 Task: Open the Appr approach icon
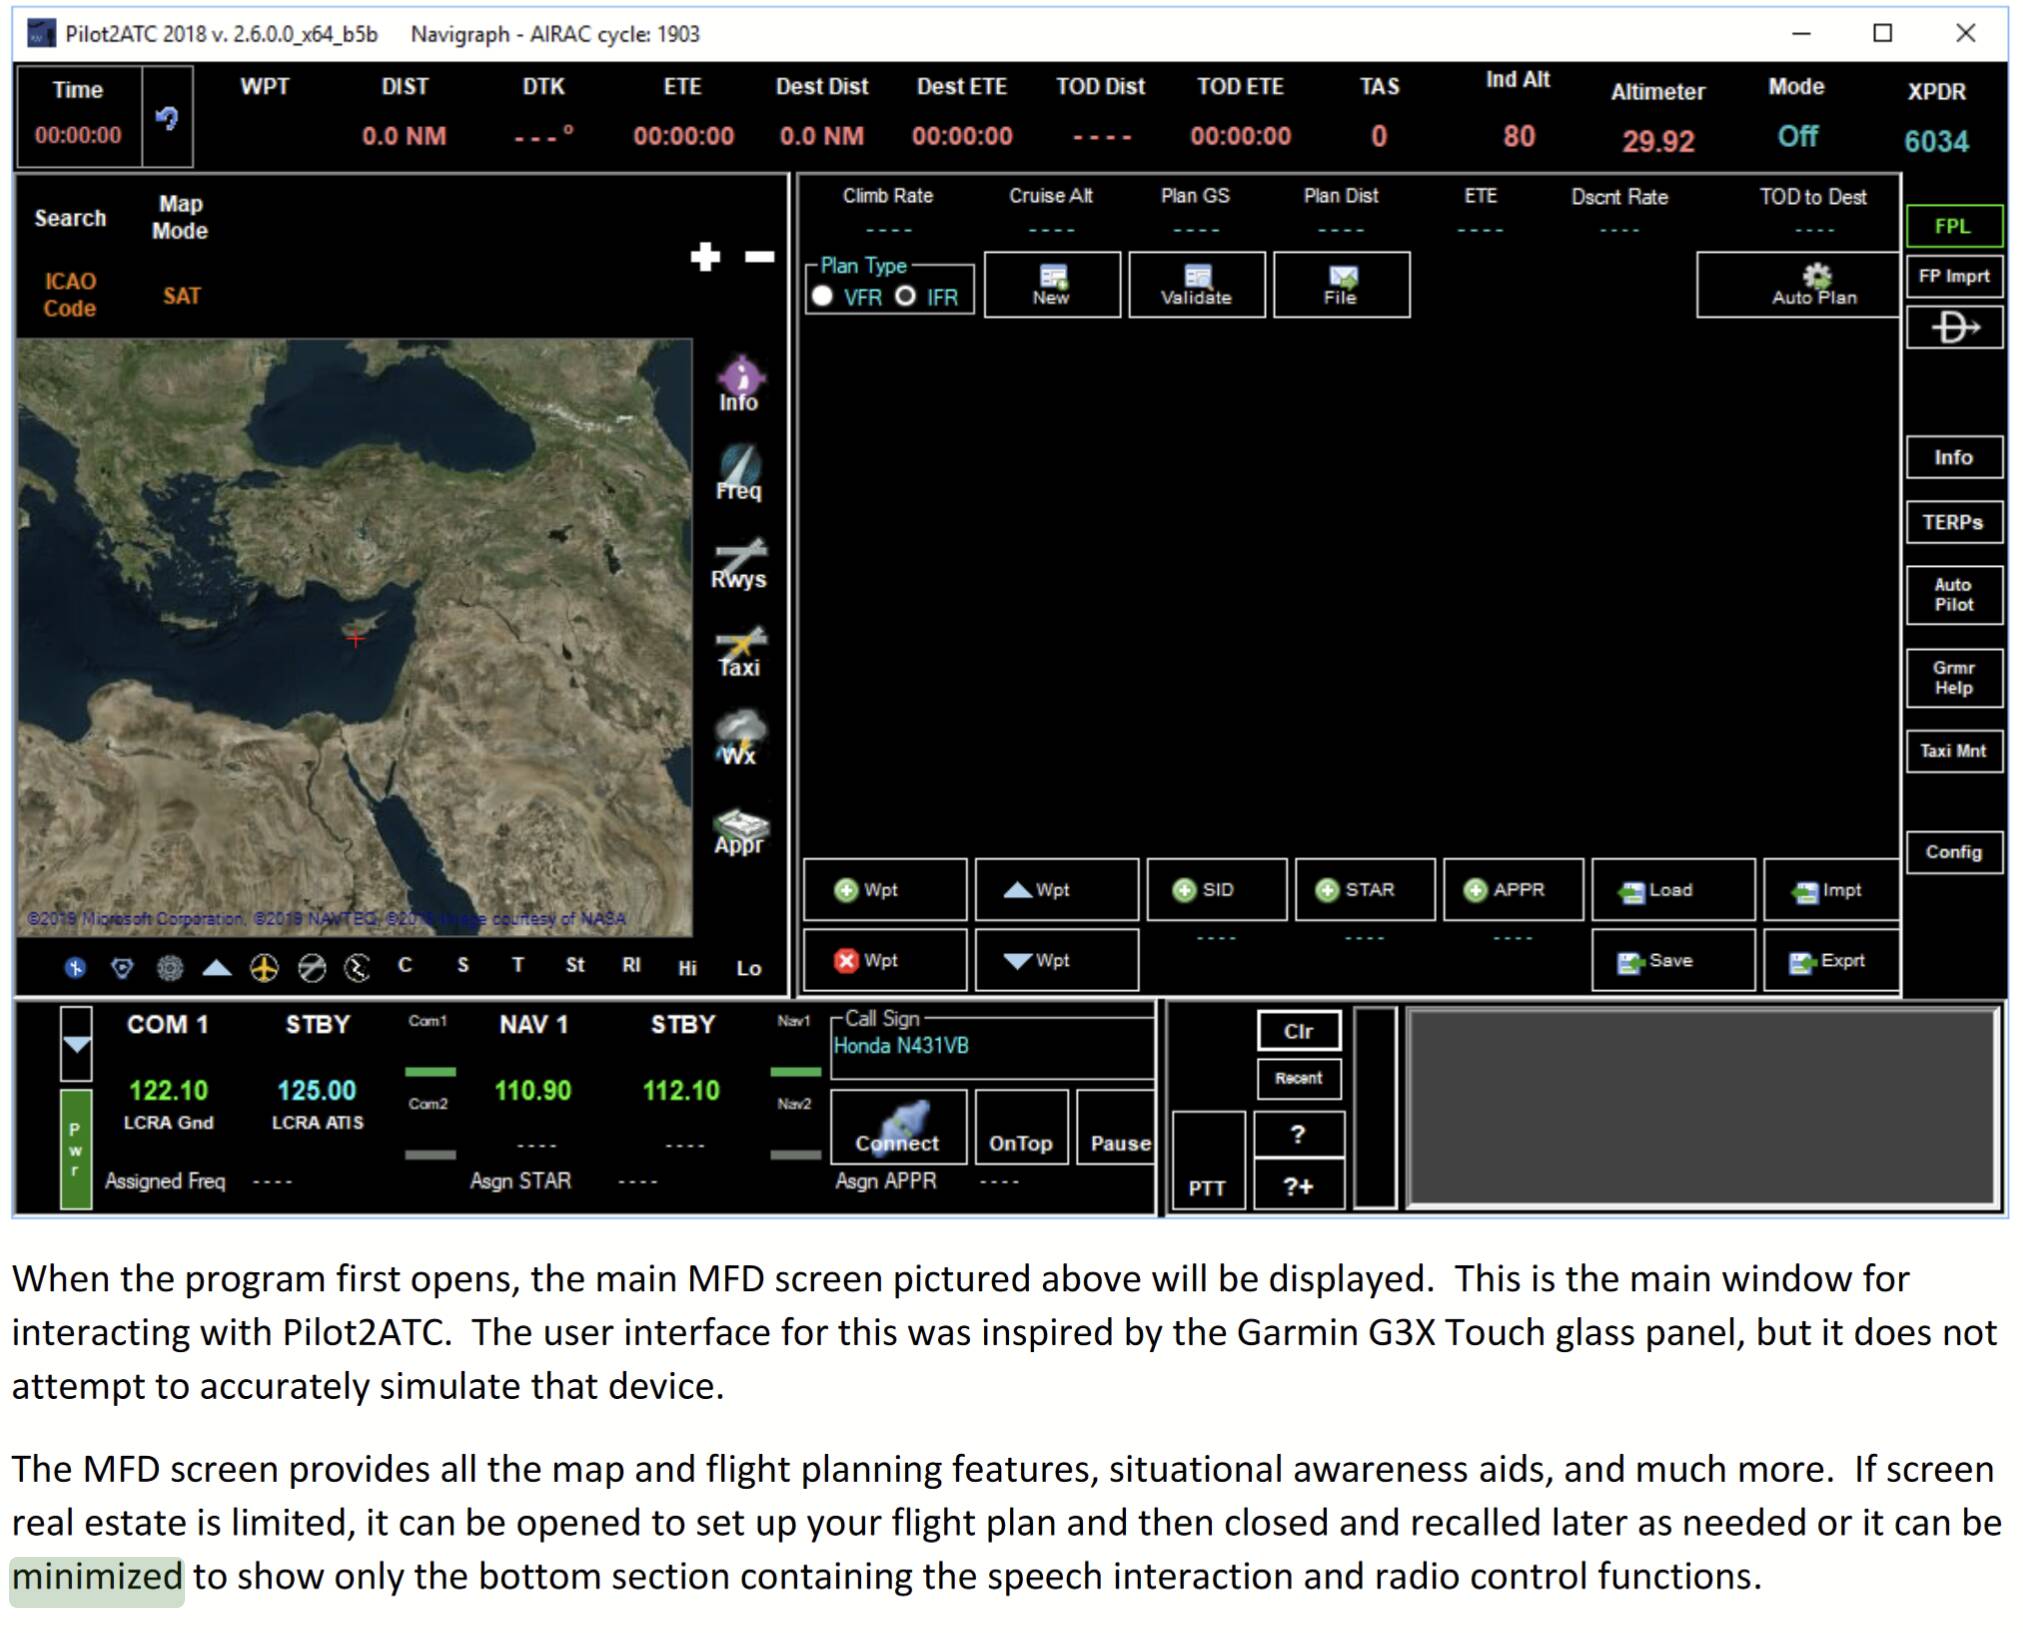[739, 831]
